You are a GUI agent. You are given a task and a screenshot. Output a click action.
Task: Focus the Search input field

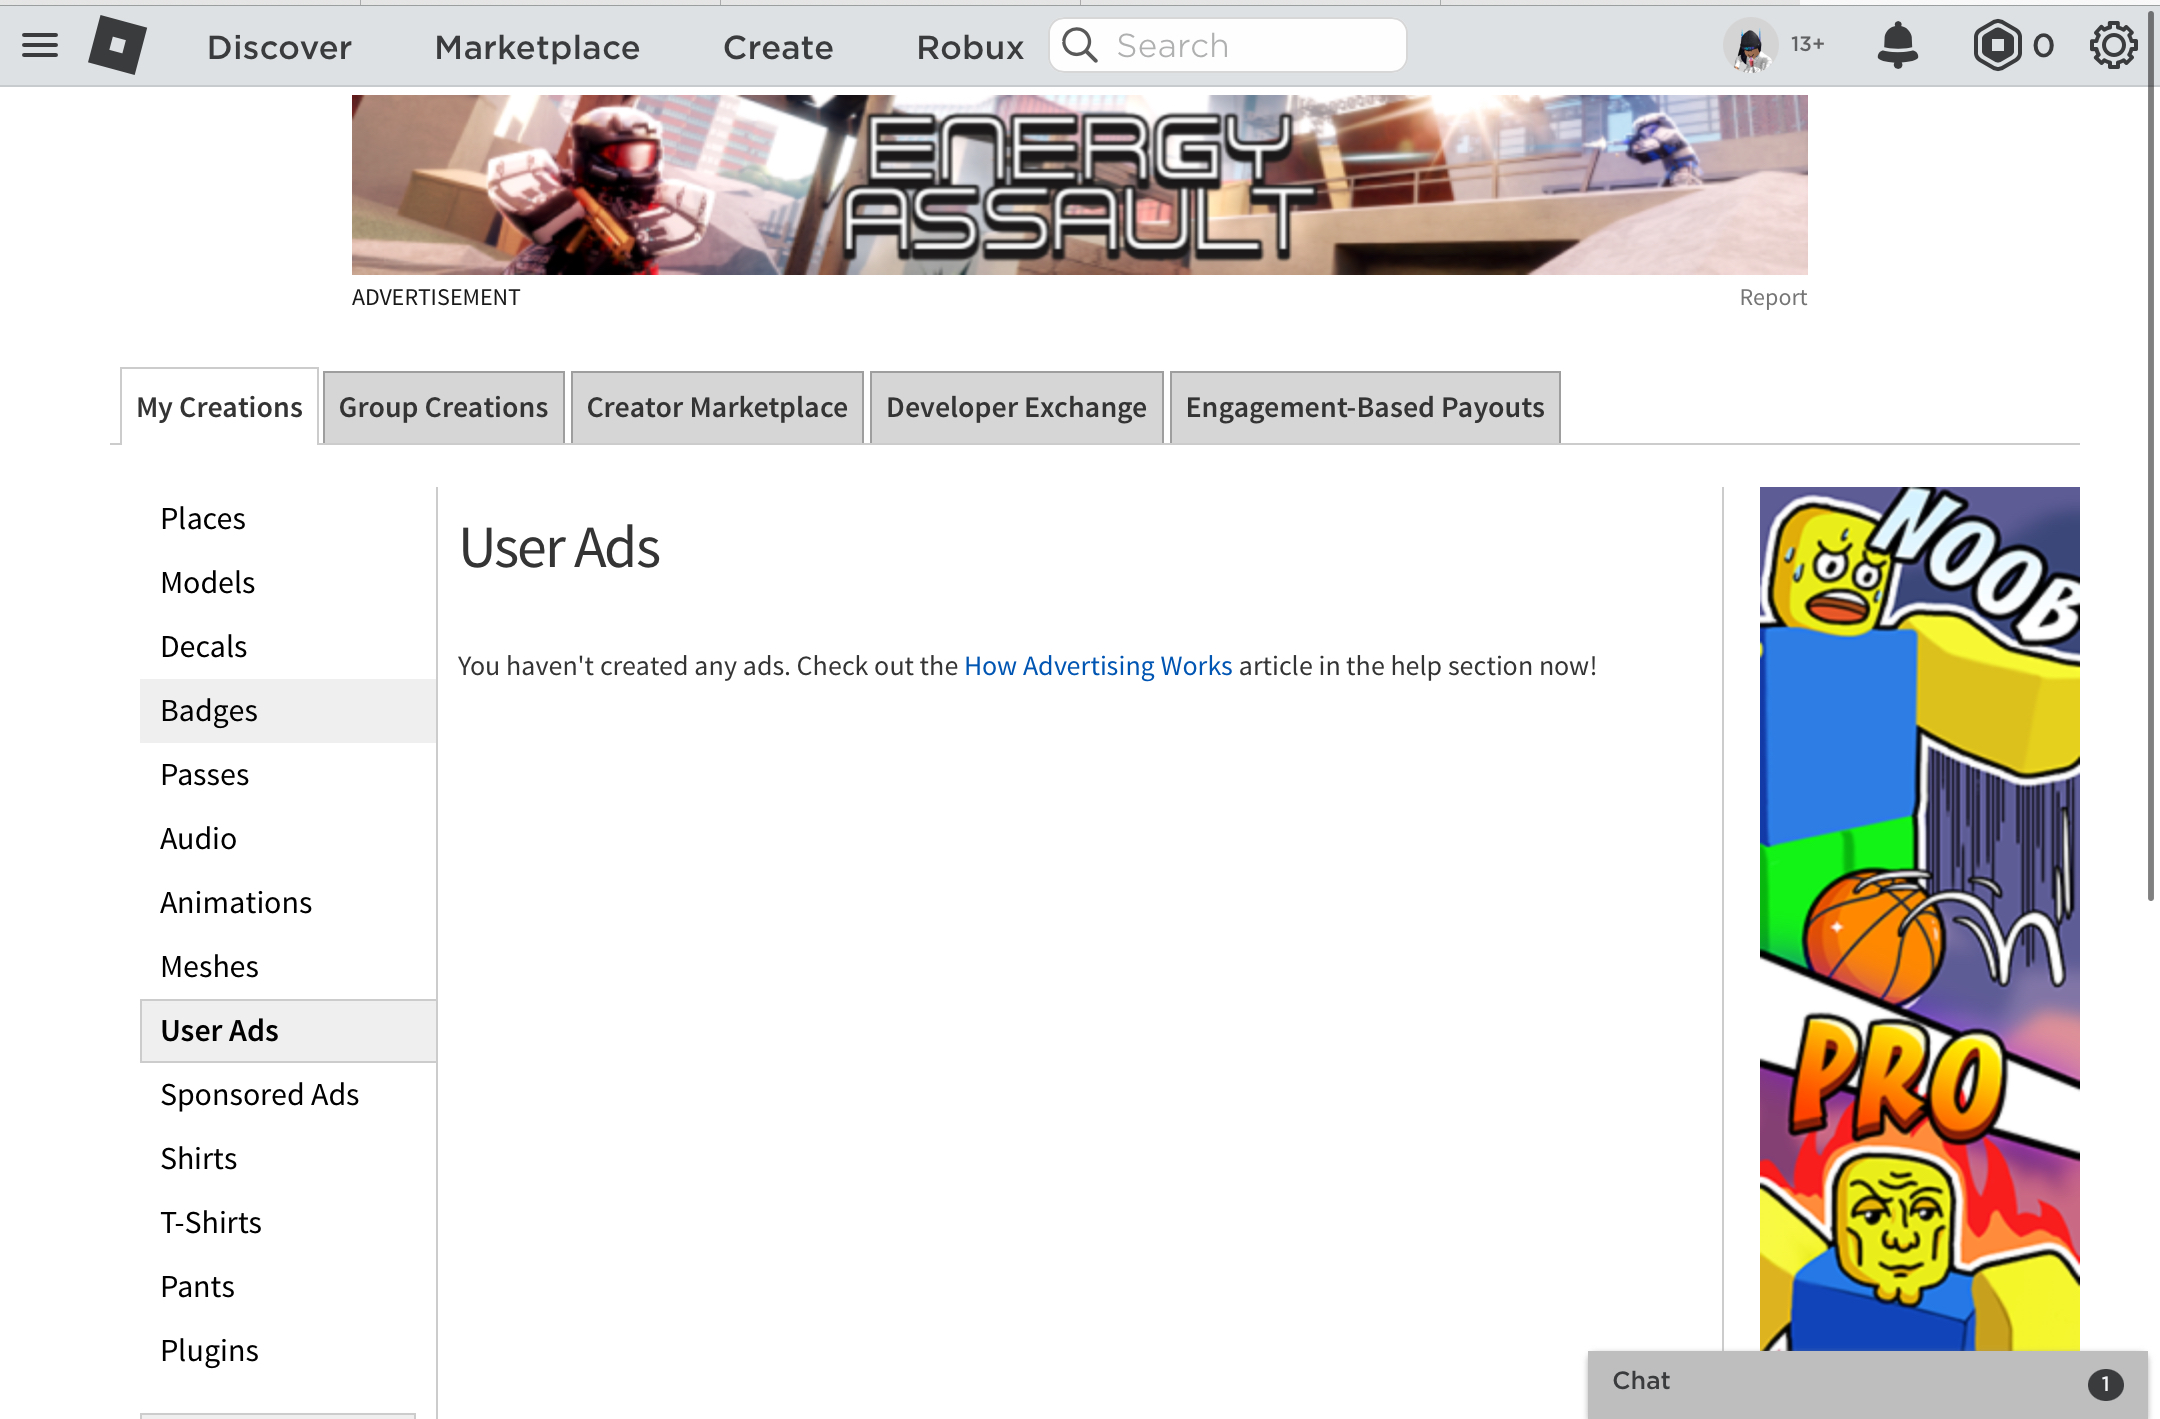(x=1228, y=45)
